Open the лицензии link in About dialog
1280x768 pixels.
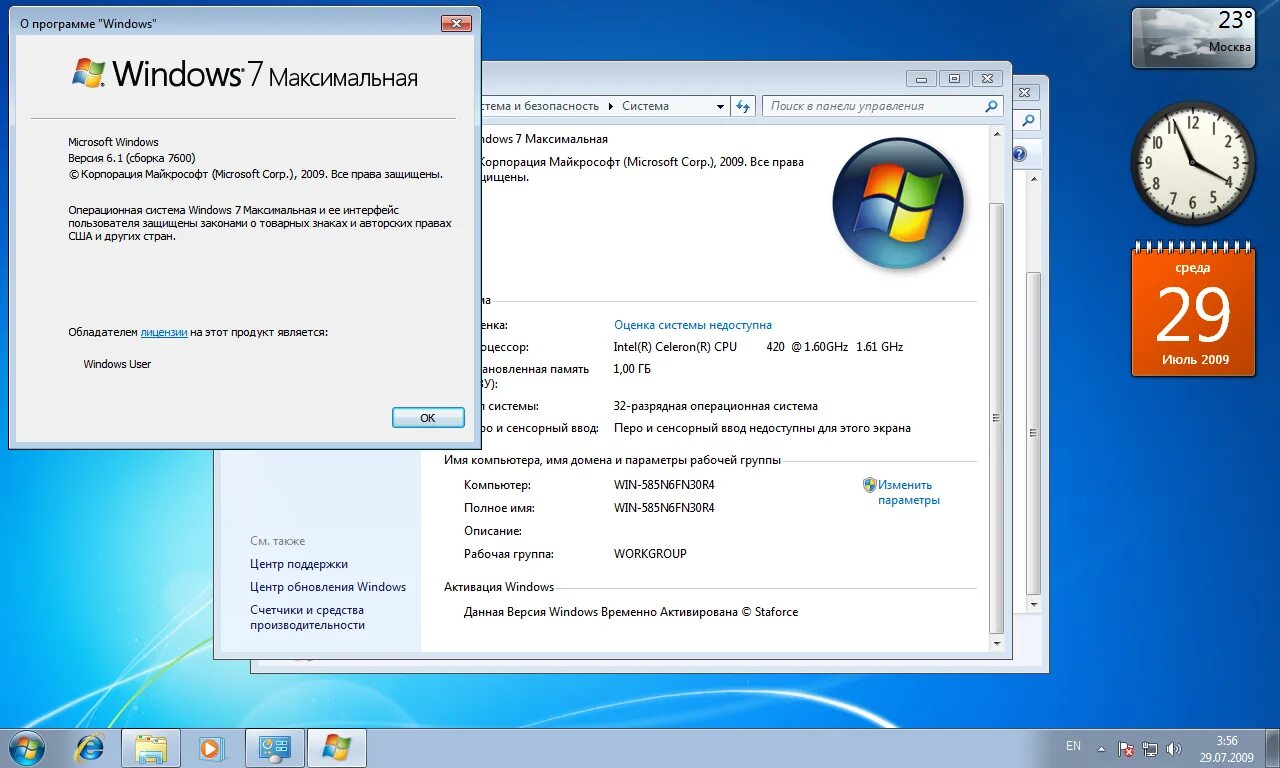pyautogui.click(x=164, y=332)
